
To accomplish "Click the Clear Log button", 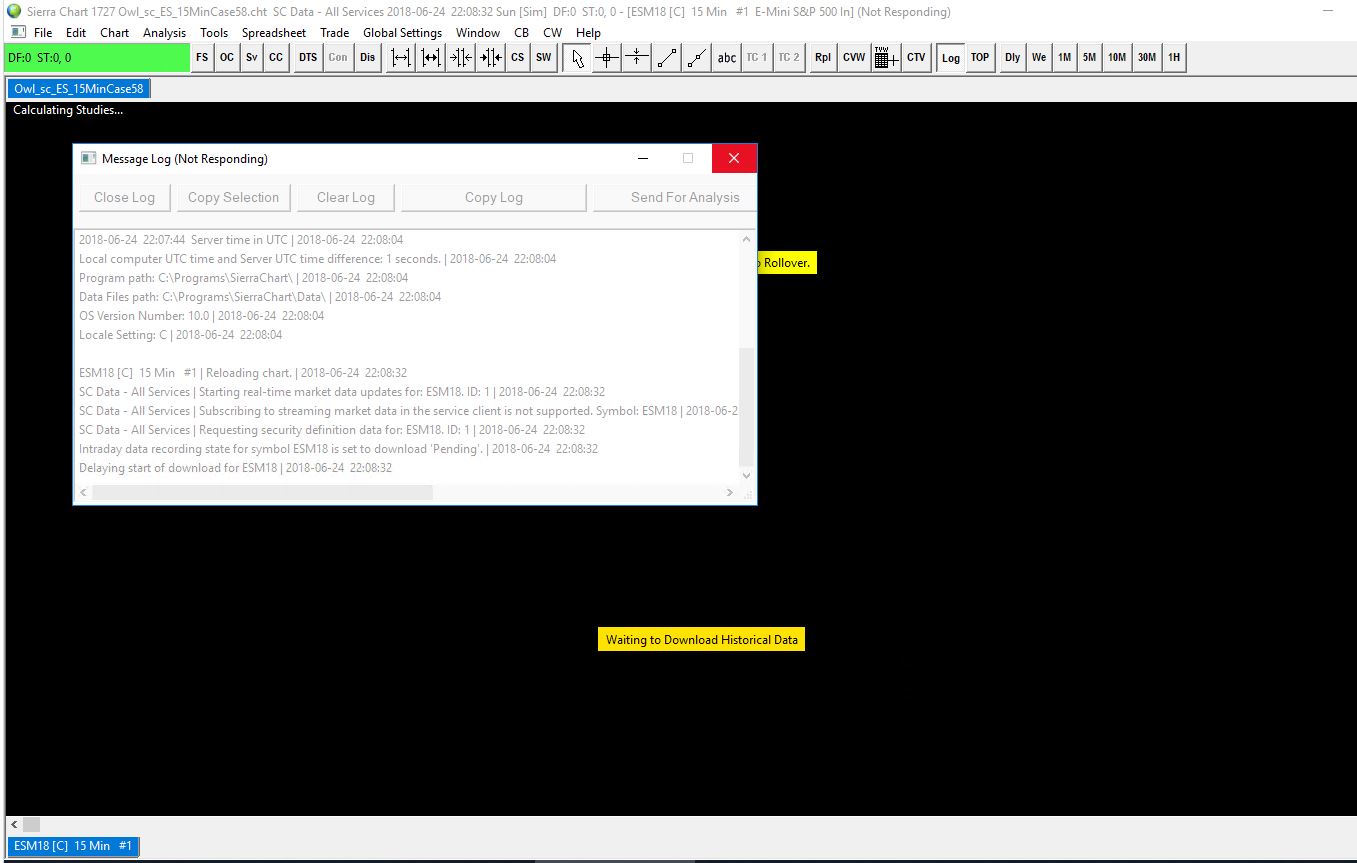I will 346,197.
